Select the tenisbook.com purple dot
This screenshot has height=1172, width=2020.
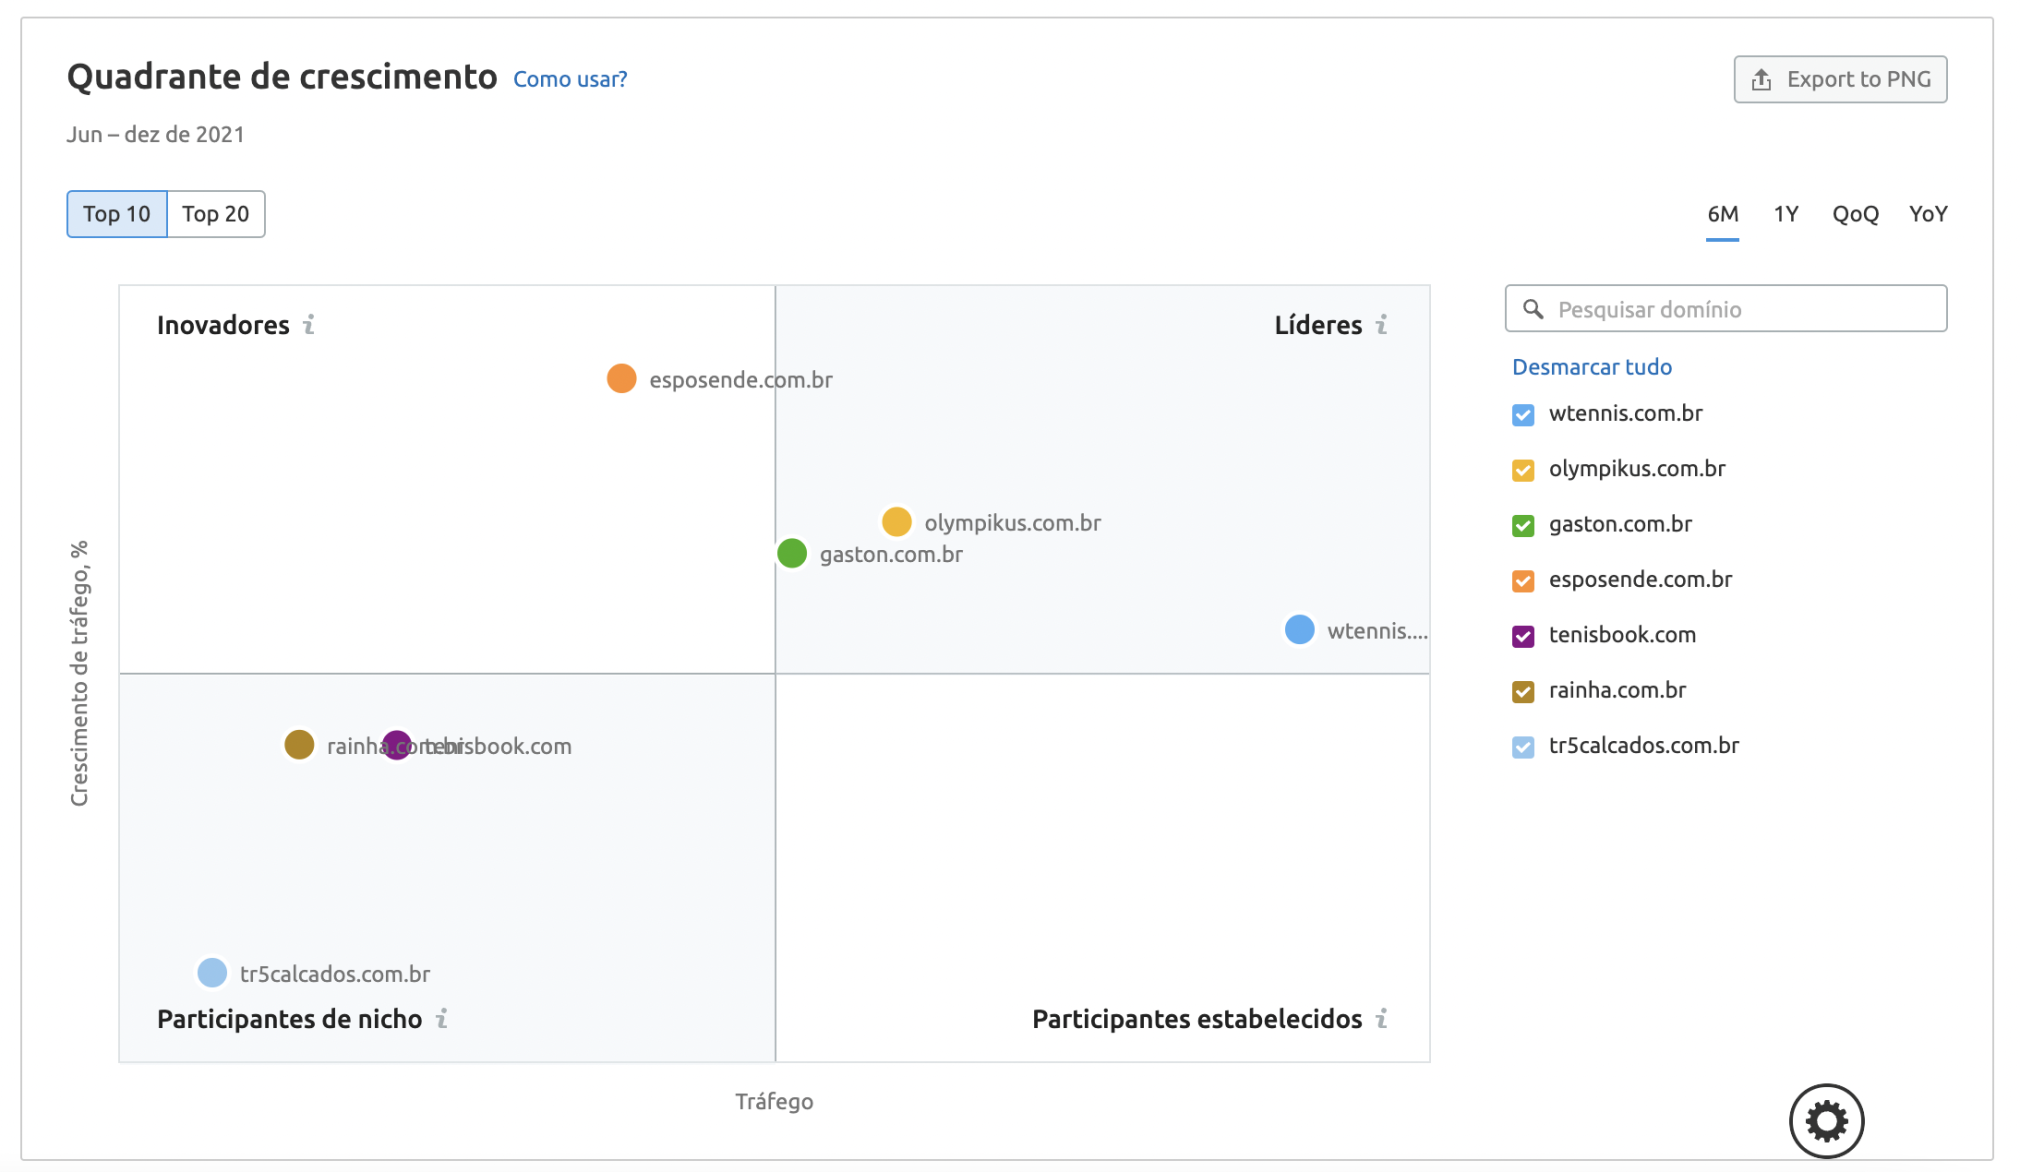[397, 745]
